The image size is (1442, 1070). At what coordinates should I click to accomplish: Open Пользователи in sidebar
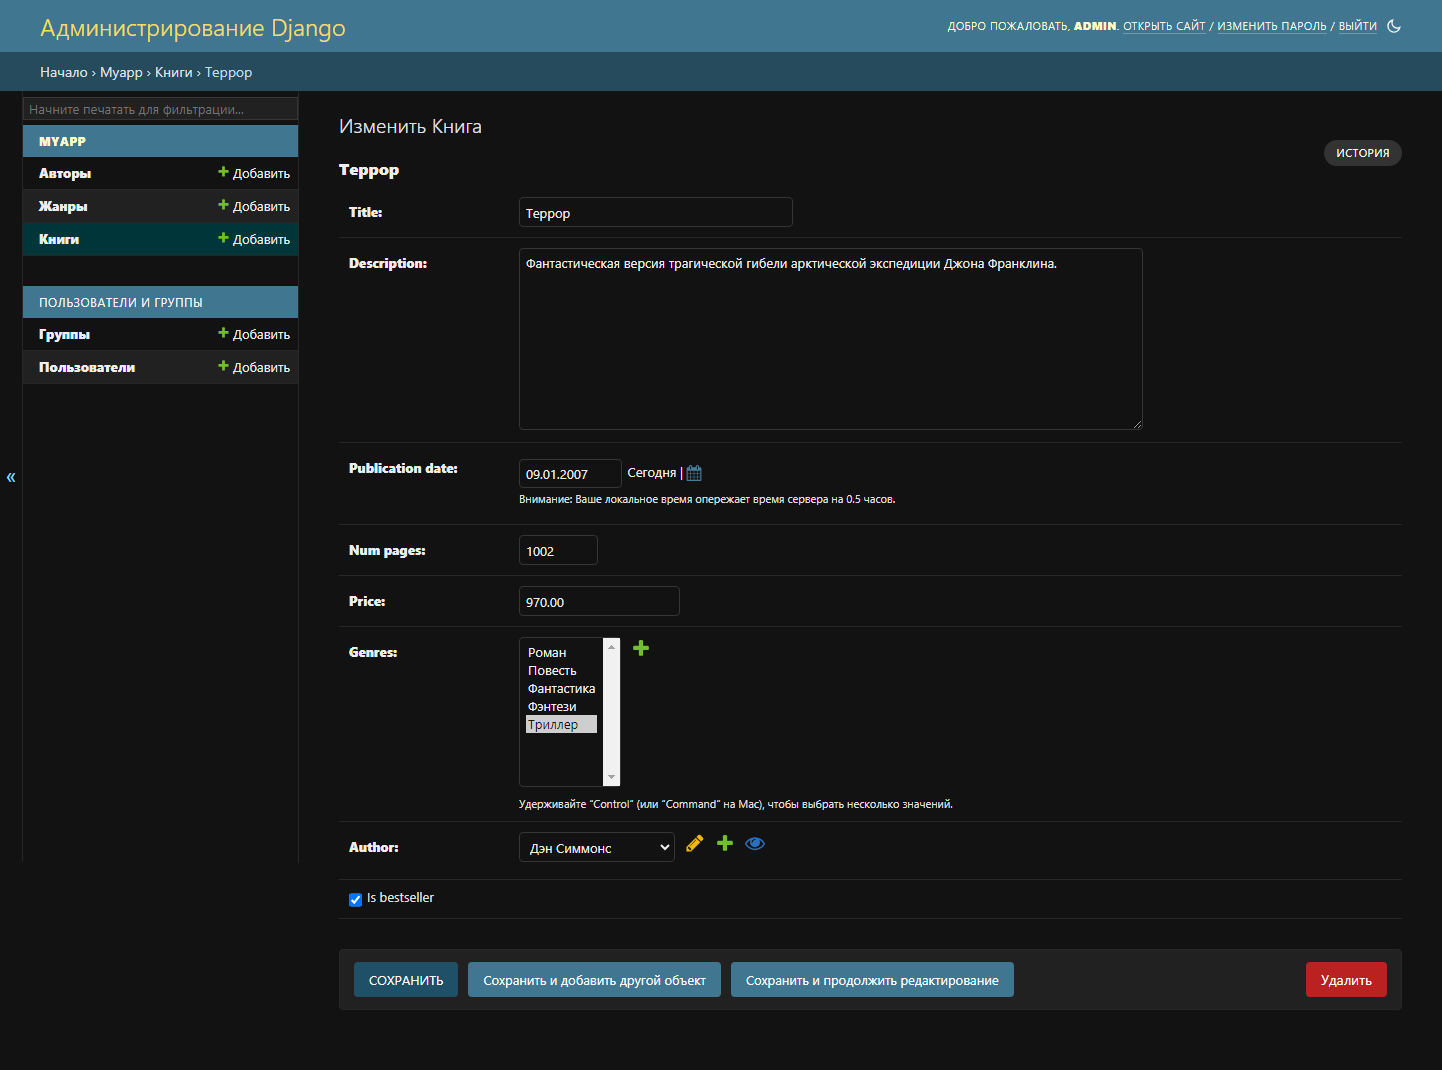(x=87, y=367)
